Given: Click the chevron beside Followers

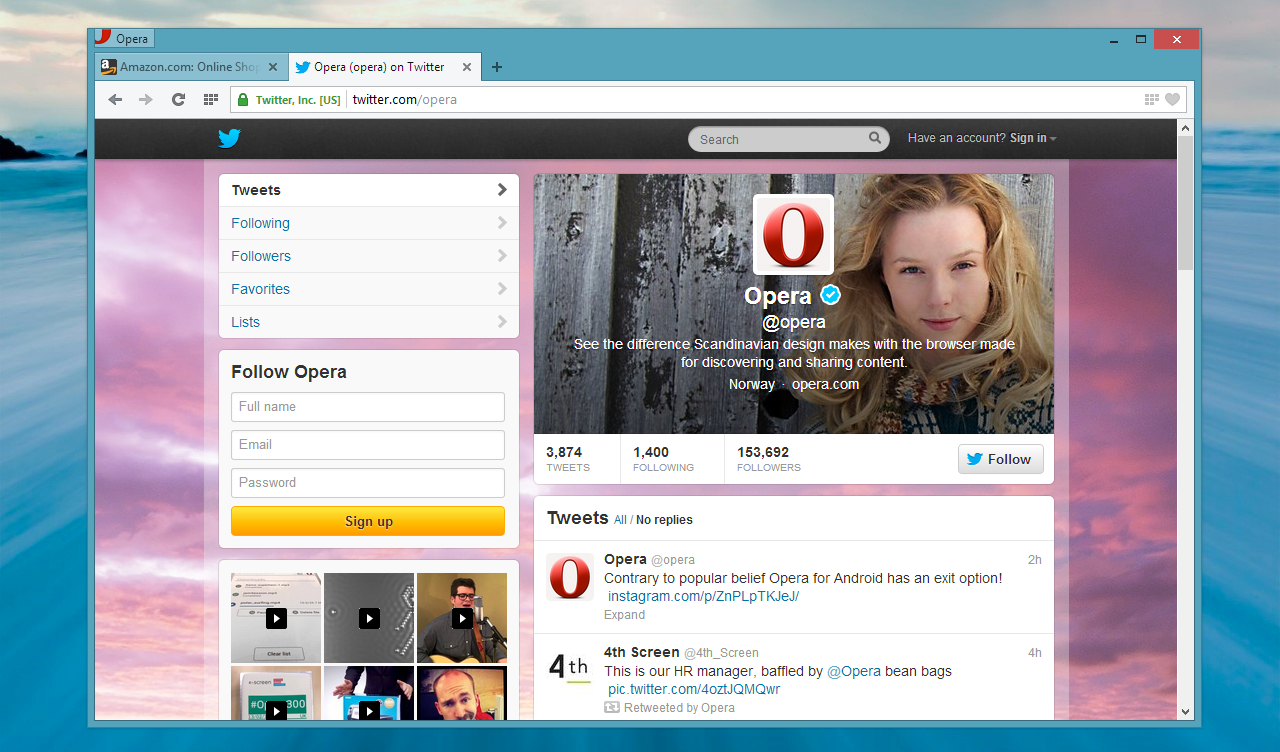Looking at the screenshot, I should 502,256.
